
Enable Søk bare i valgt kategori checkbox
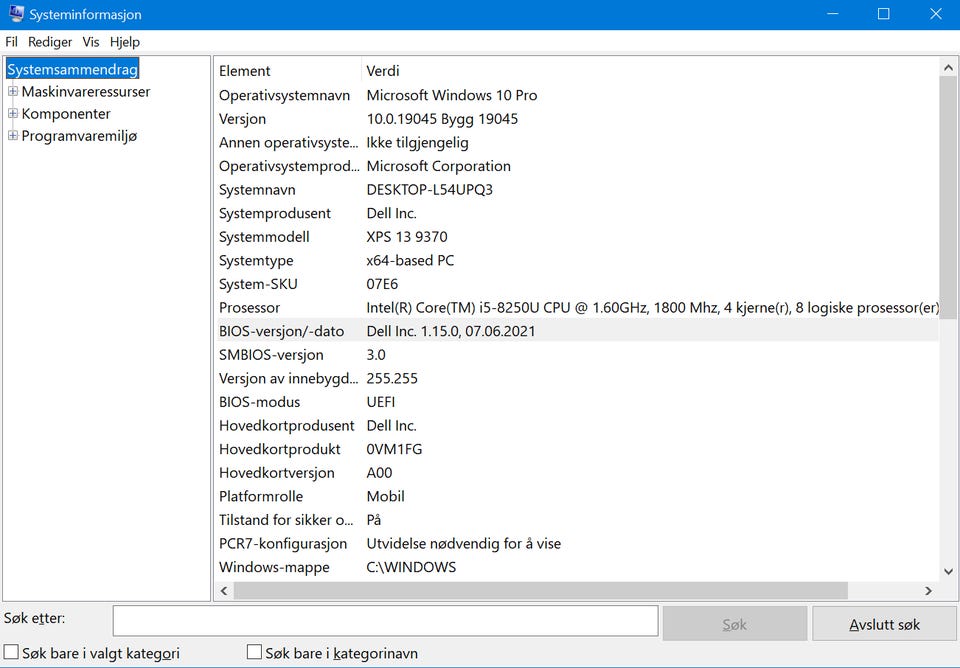[11, 651]
